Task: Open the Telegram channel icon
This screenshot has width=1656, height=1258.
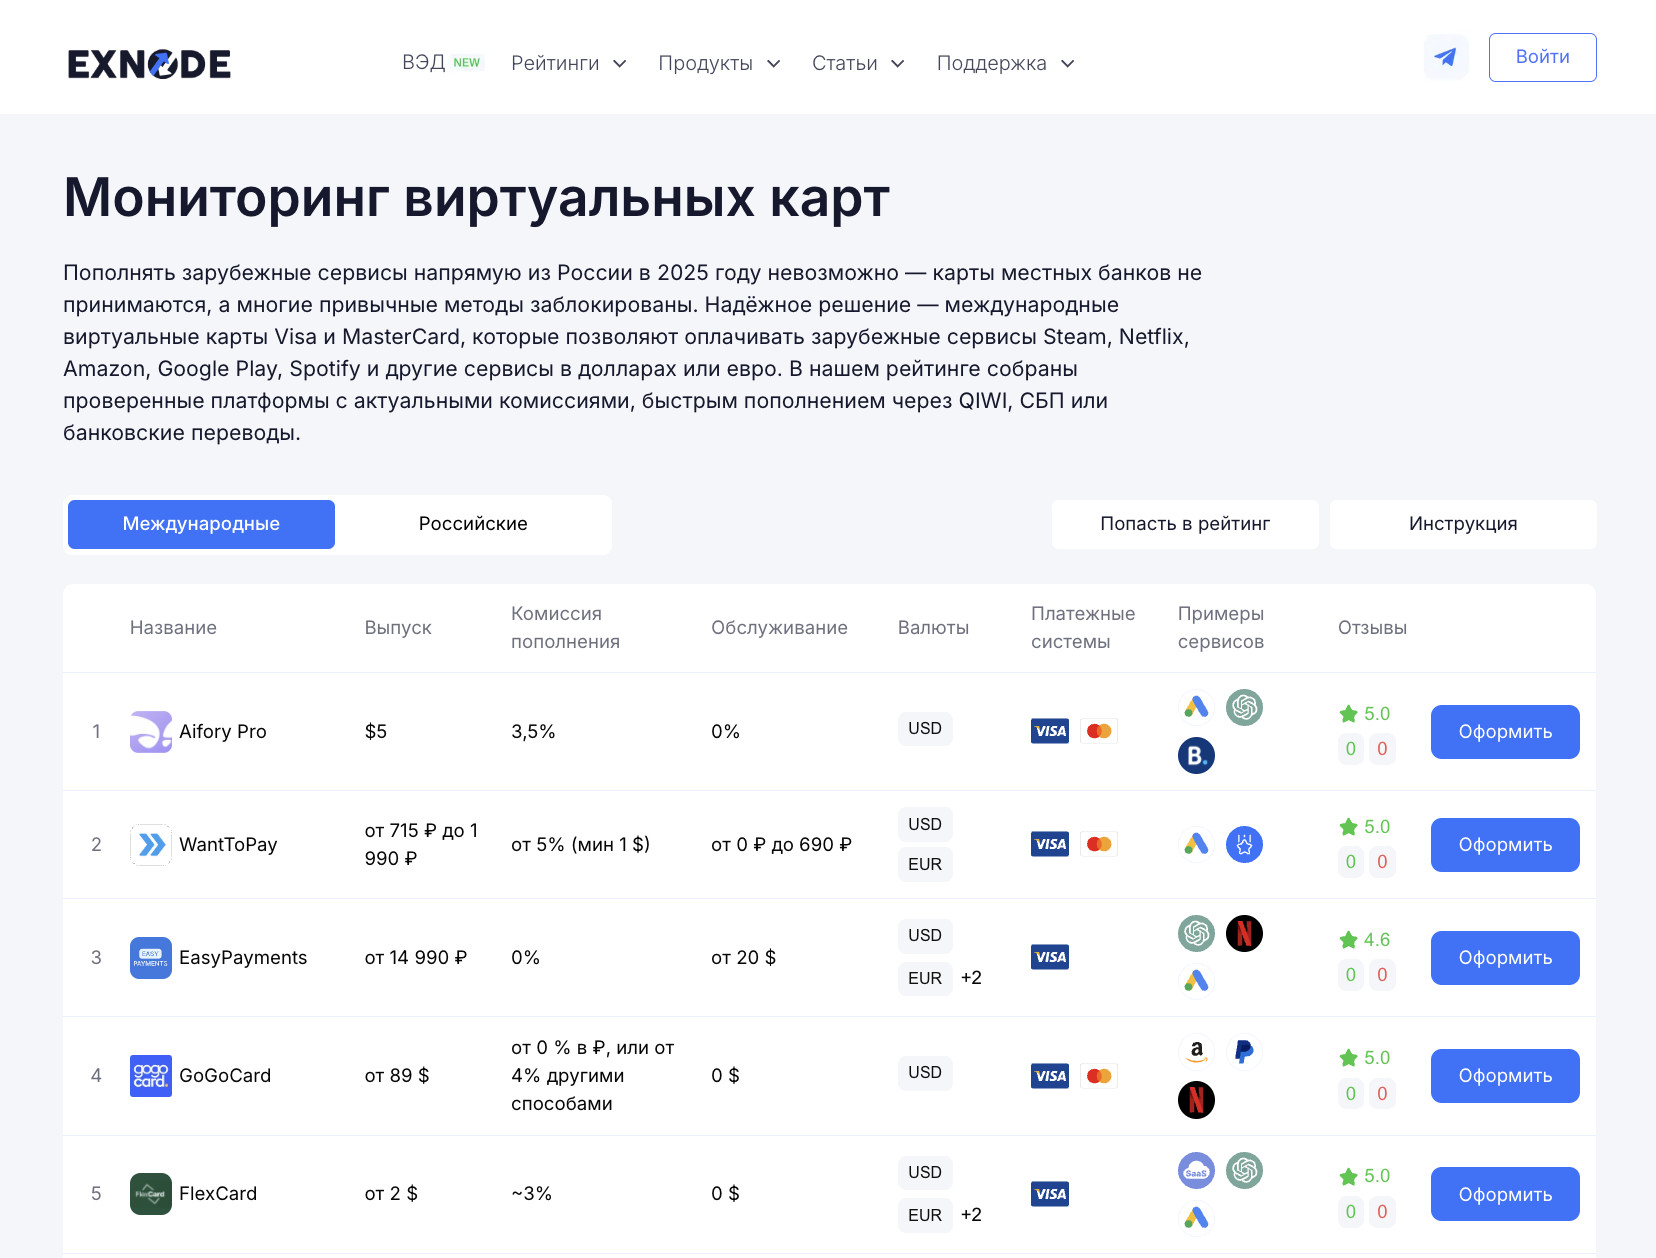Action: 1446,57
